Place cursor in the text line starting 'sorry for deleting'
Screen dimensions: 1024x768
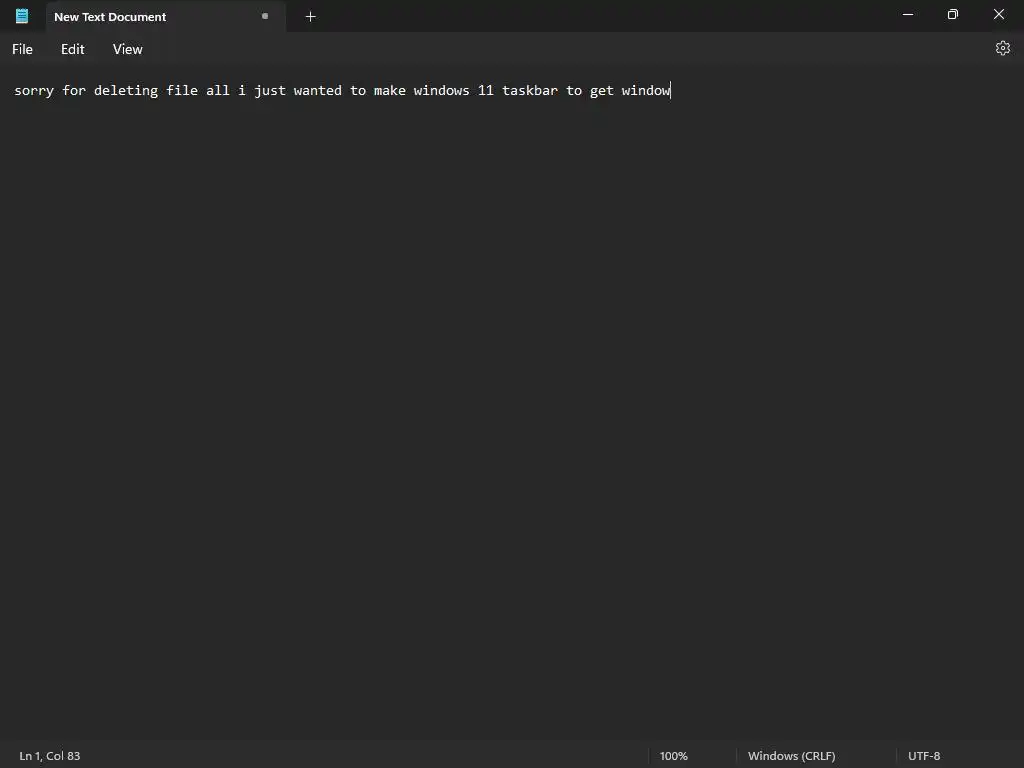pyautogui.click(x=342, y=90)
